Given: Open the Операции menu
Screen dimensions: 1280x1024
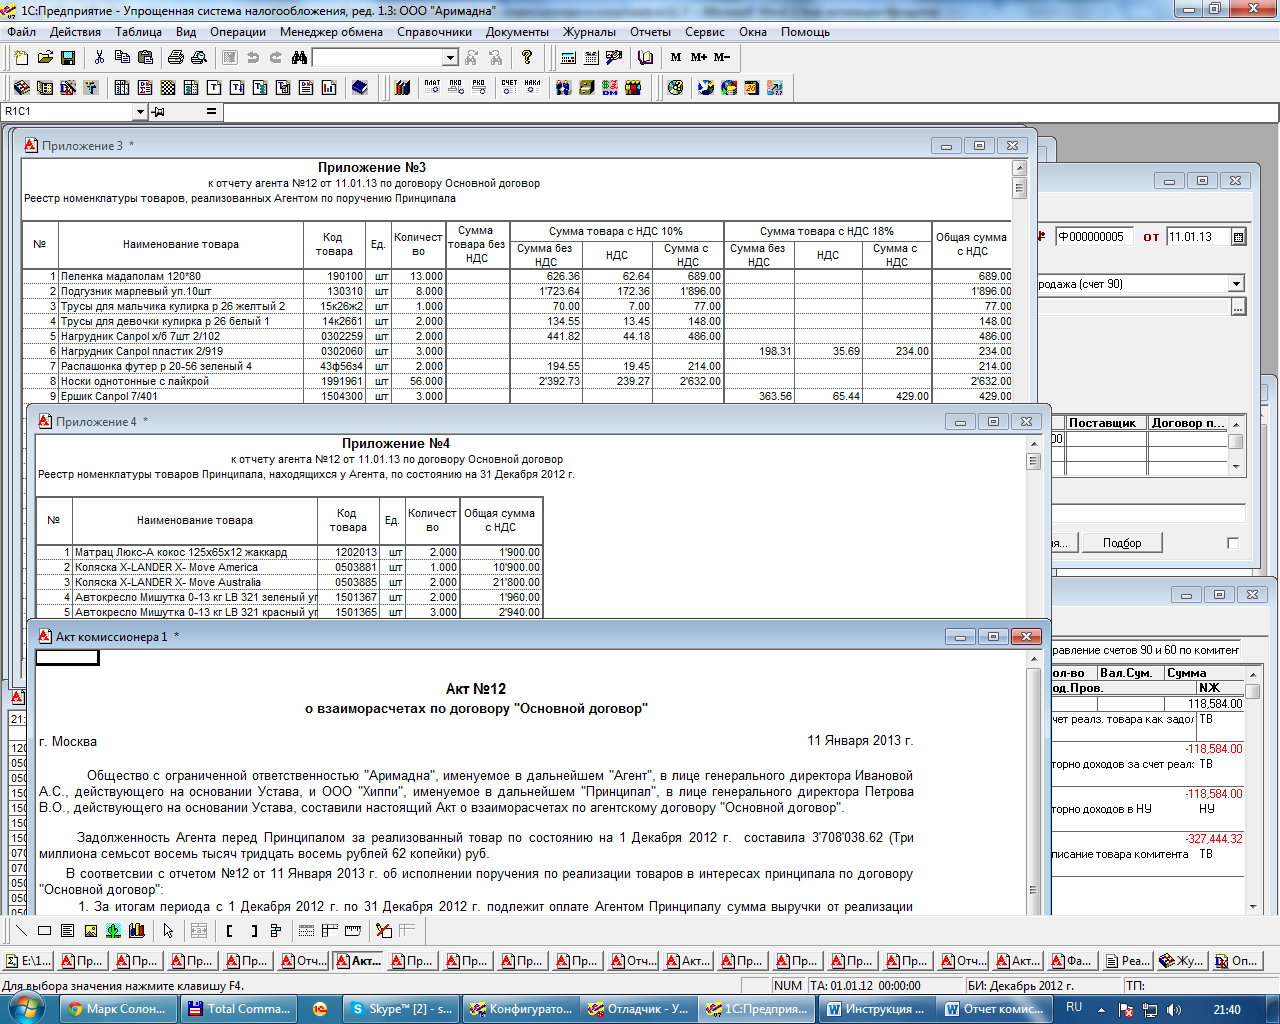Looking at the screenshot, I should pos(238,32).
